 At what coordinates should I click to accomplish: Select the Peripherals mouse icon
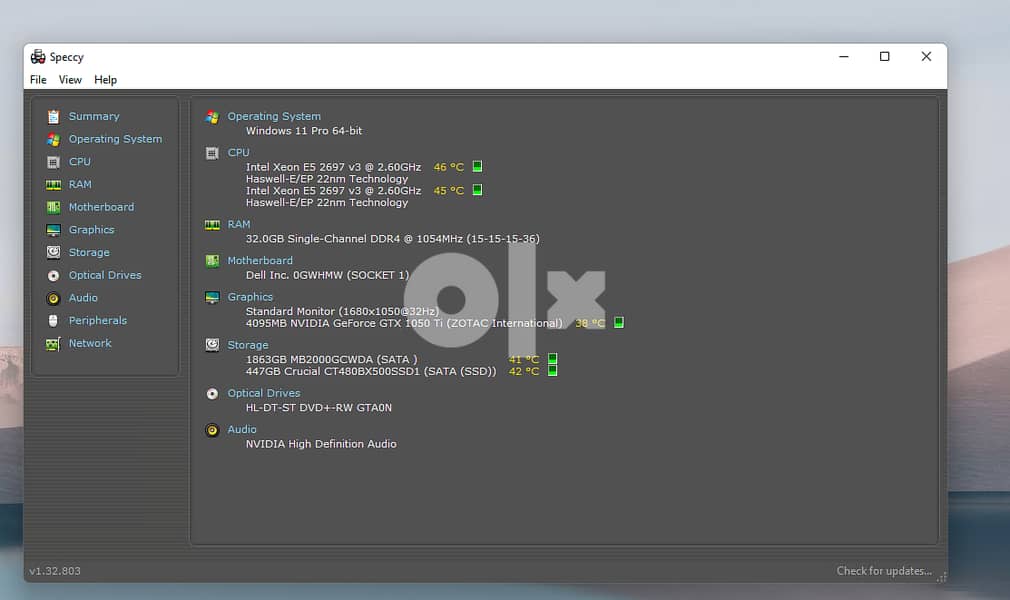[x=53, y=321]
